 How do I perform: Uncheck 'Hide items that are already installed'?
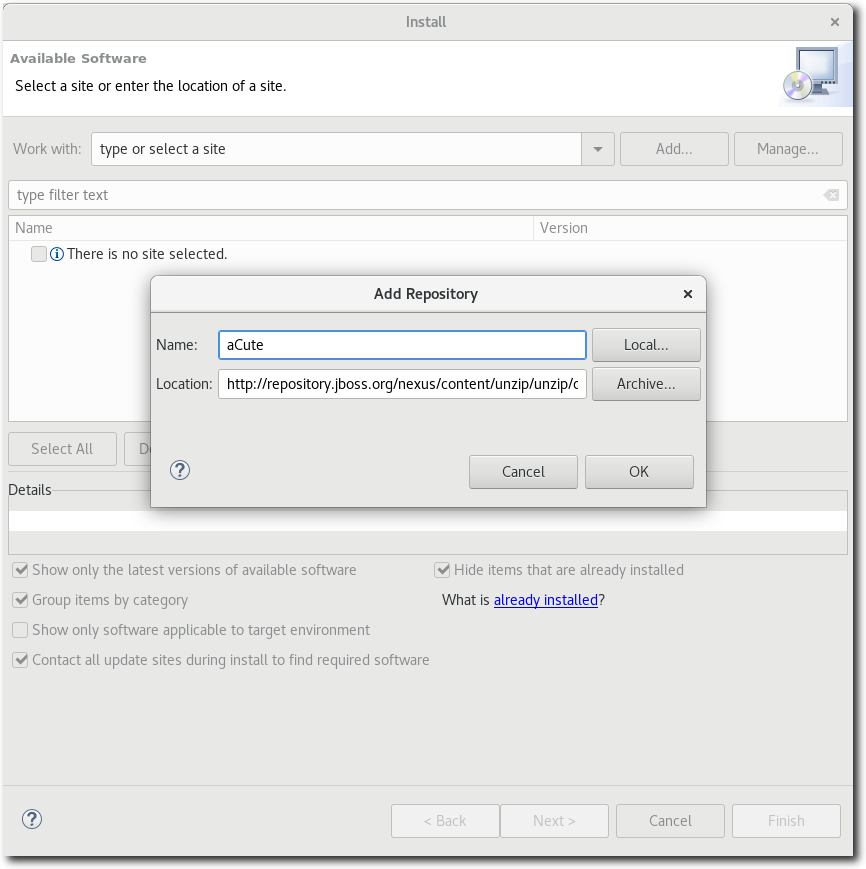tap(442, 569)
